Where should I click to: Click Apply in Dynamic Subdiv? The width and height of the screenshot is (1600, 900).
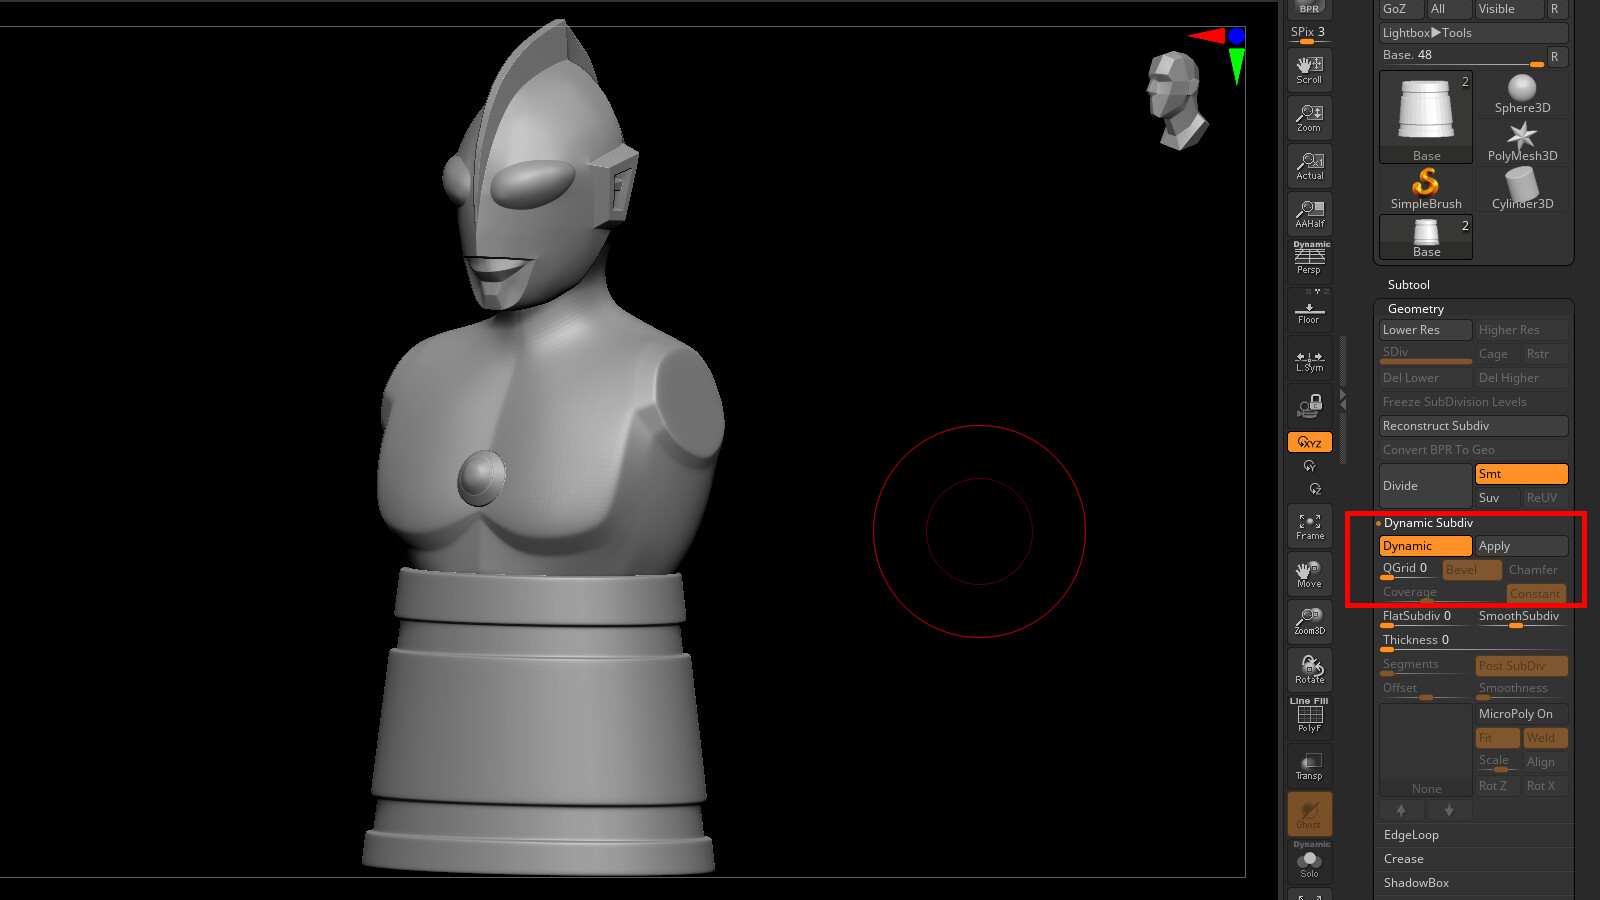pyautogui.click(x=1521, y=546)
